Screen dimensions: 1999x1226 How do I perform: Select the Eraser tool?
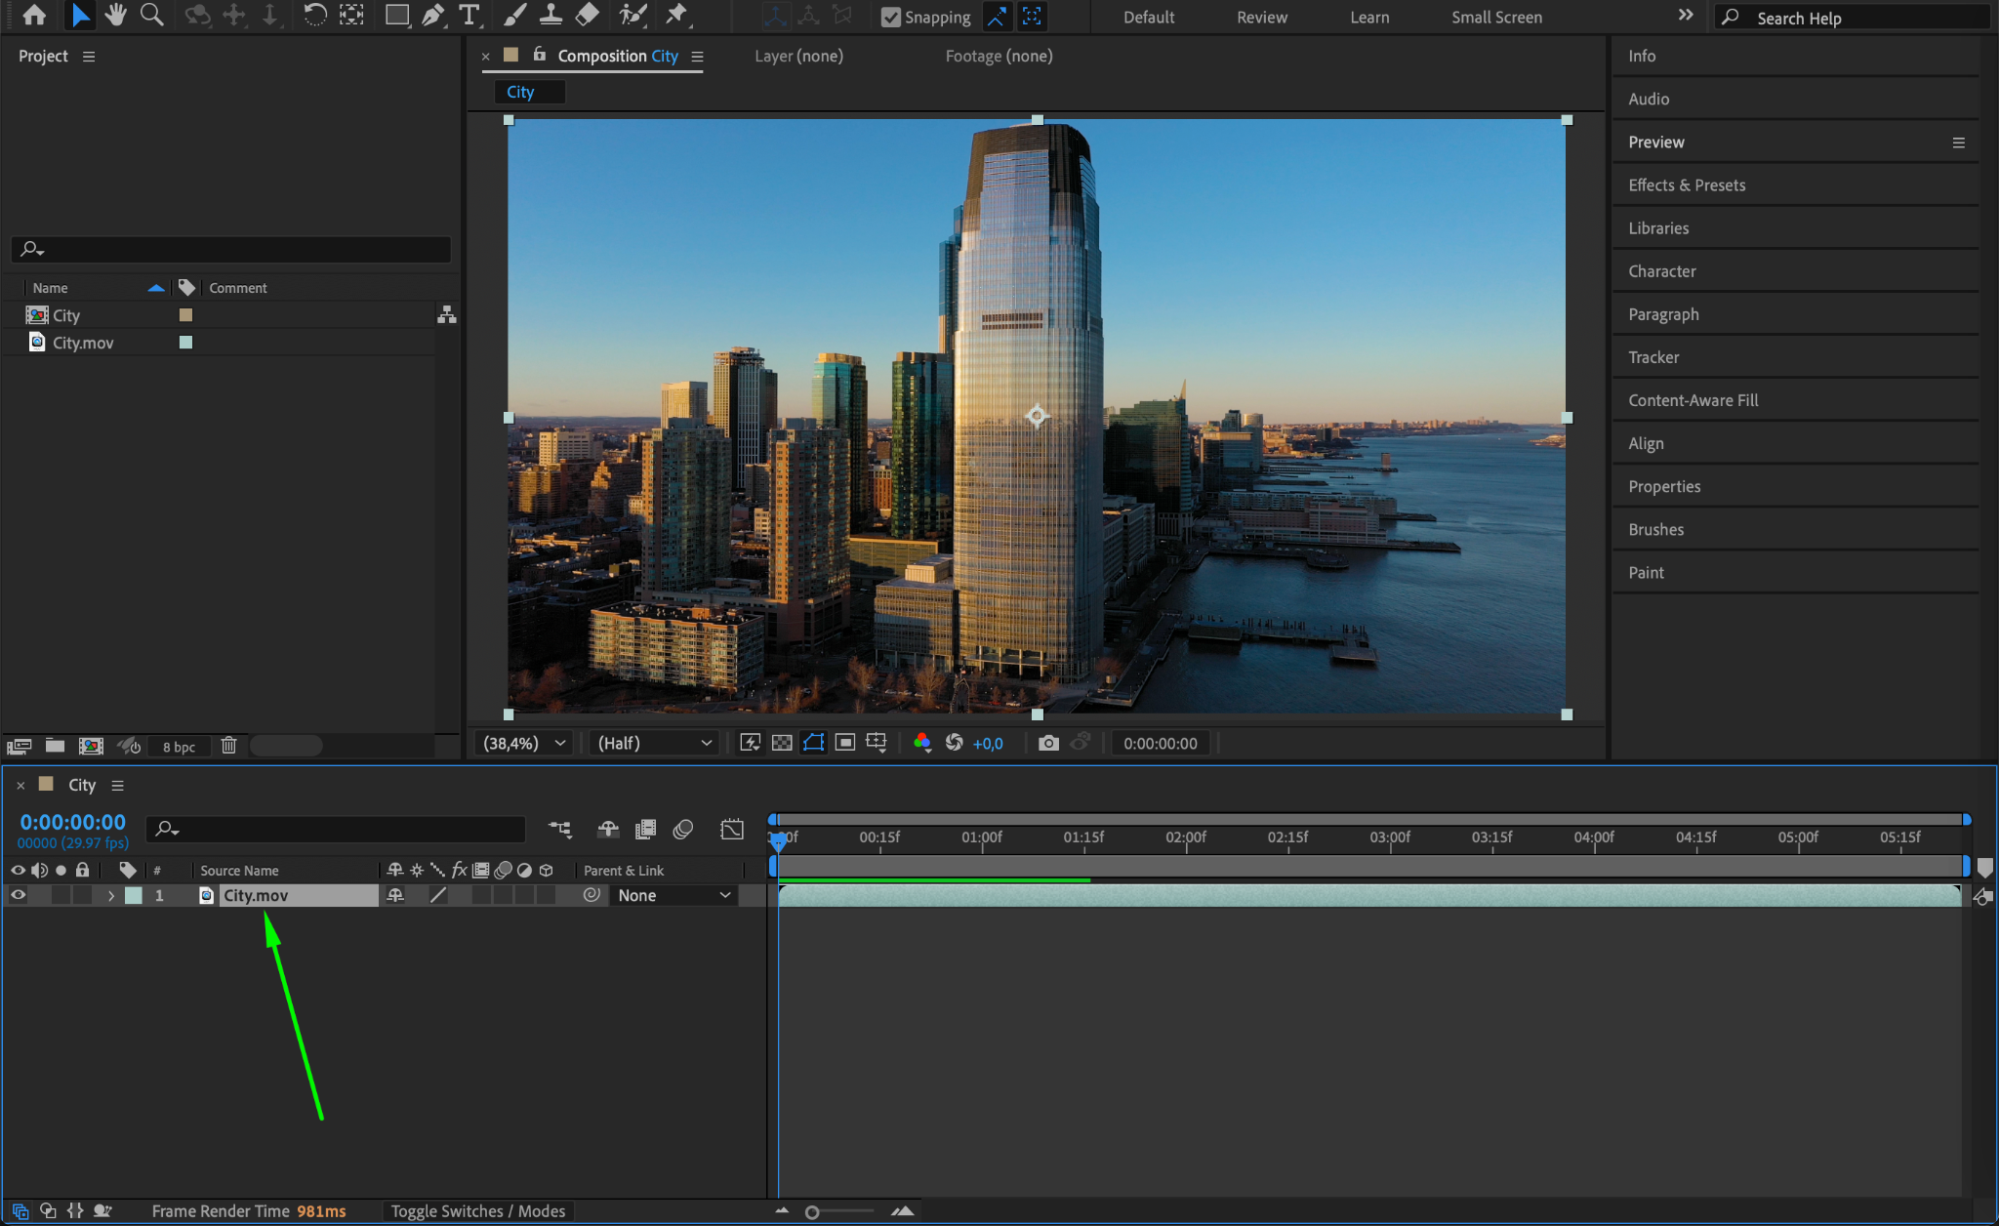pos(588,15)
